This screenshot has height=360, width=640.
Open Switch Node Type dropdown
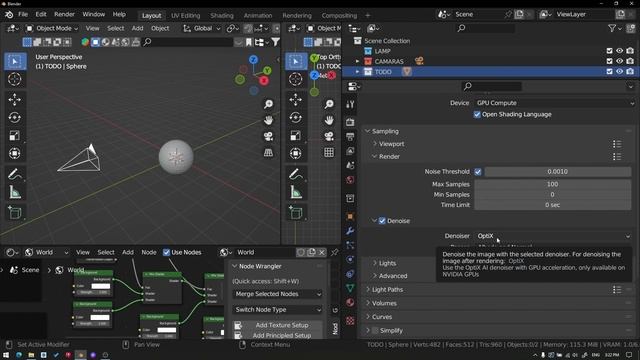click(278, 309)
